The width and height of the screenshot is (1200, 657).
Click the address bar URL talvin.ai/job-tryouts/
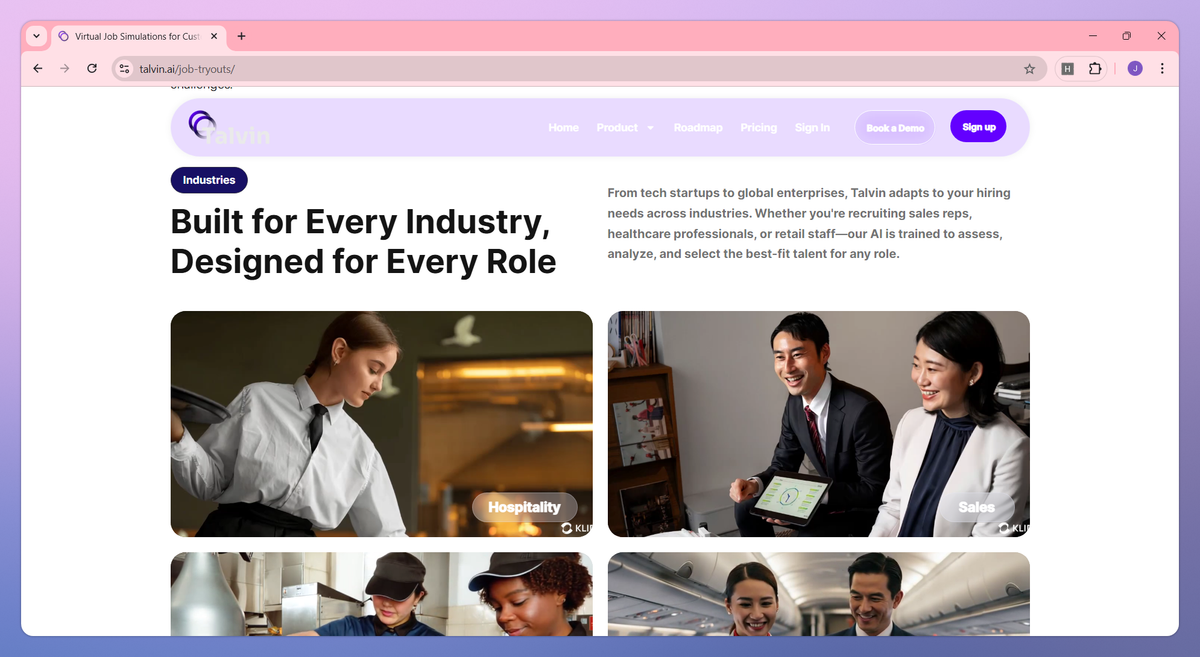coord(187,69)
